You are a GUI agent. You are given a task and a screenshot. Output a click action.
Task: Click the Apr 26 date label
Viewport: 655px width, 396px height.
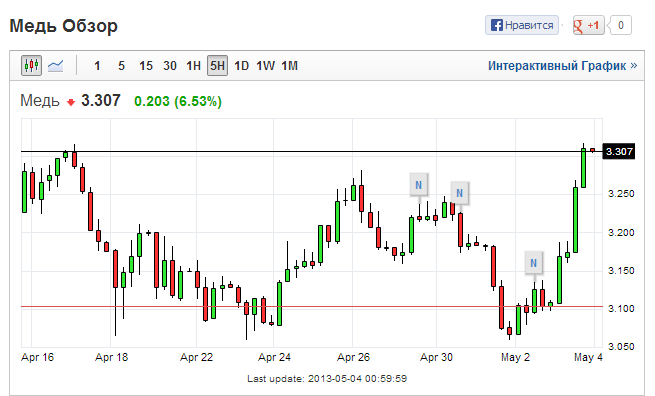(353, 358)
